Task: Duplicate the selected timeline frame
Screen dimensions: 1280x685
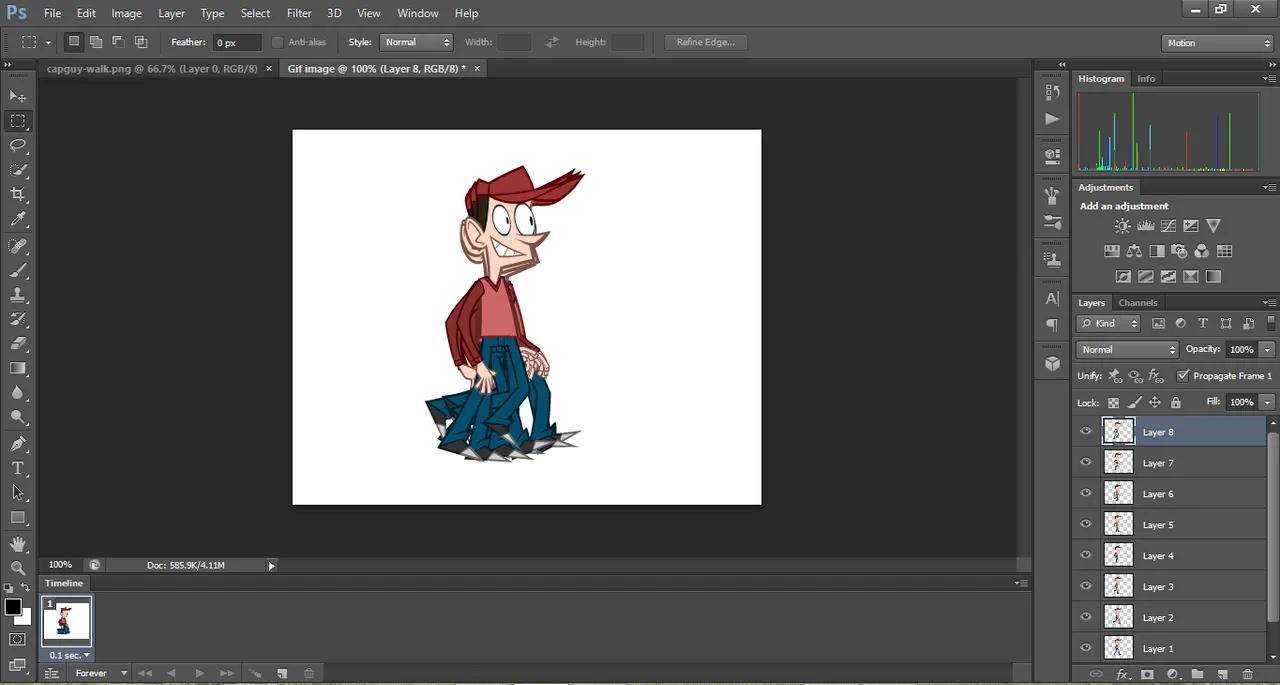Action: pyautogui.click(x=282, y=674)
